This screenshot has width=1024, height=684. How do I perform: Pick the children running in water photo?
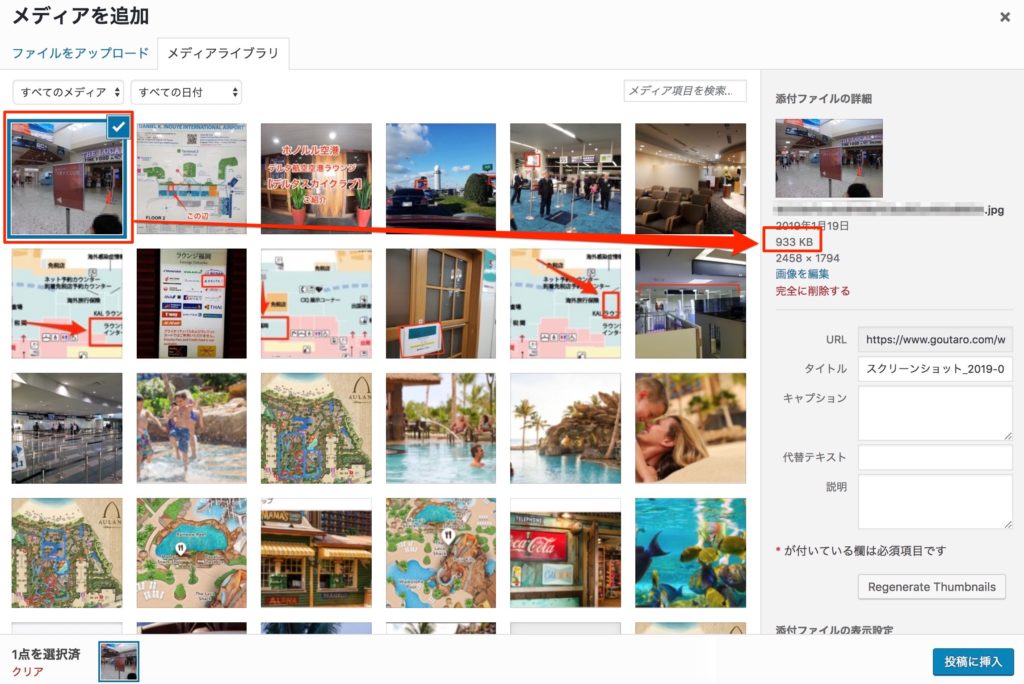coord(191,428)
